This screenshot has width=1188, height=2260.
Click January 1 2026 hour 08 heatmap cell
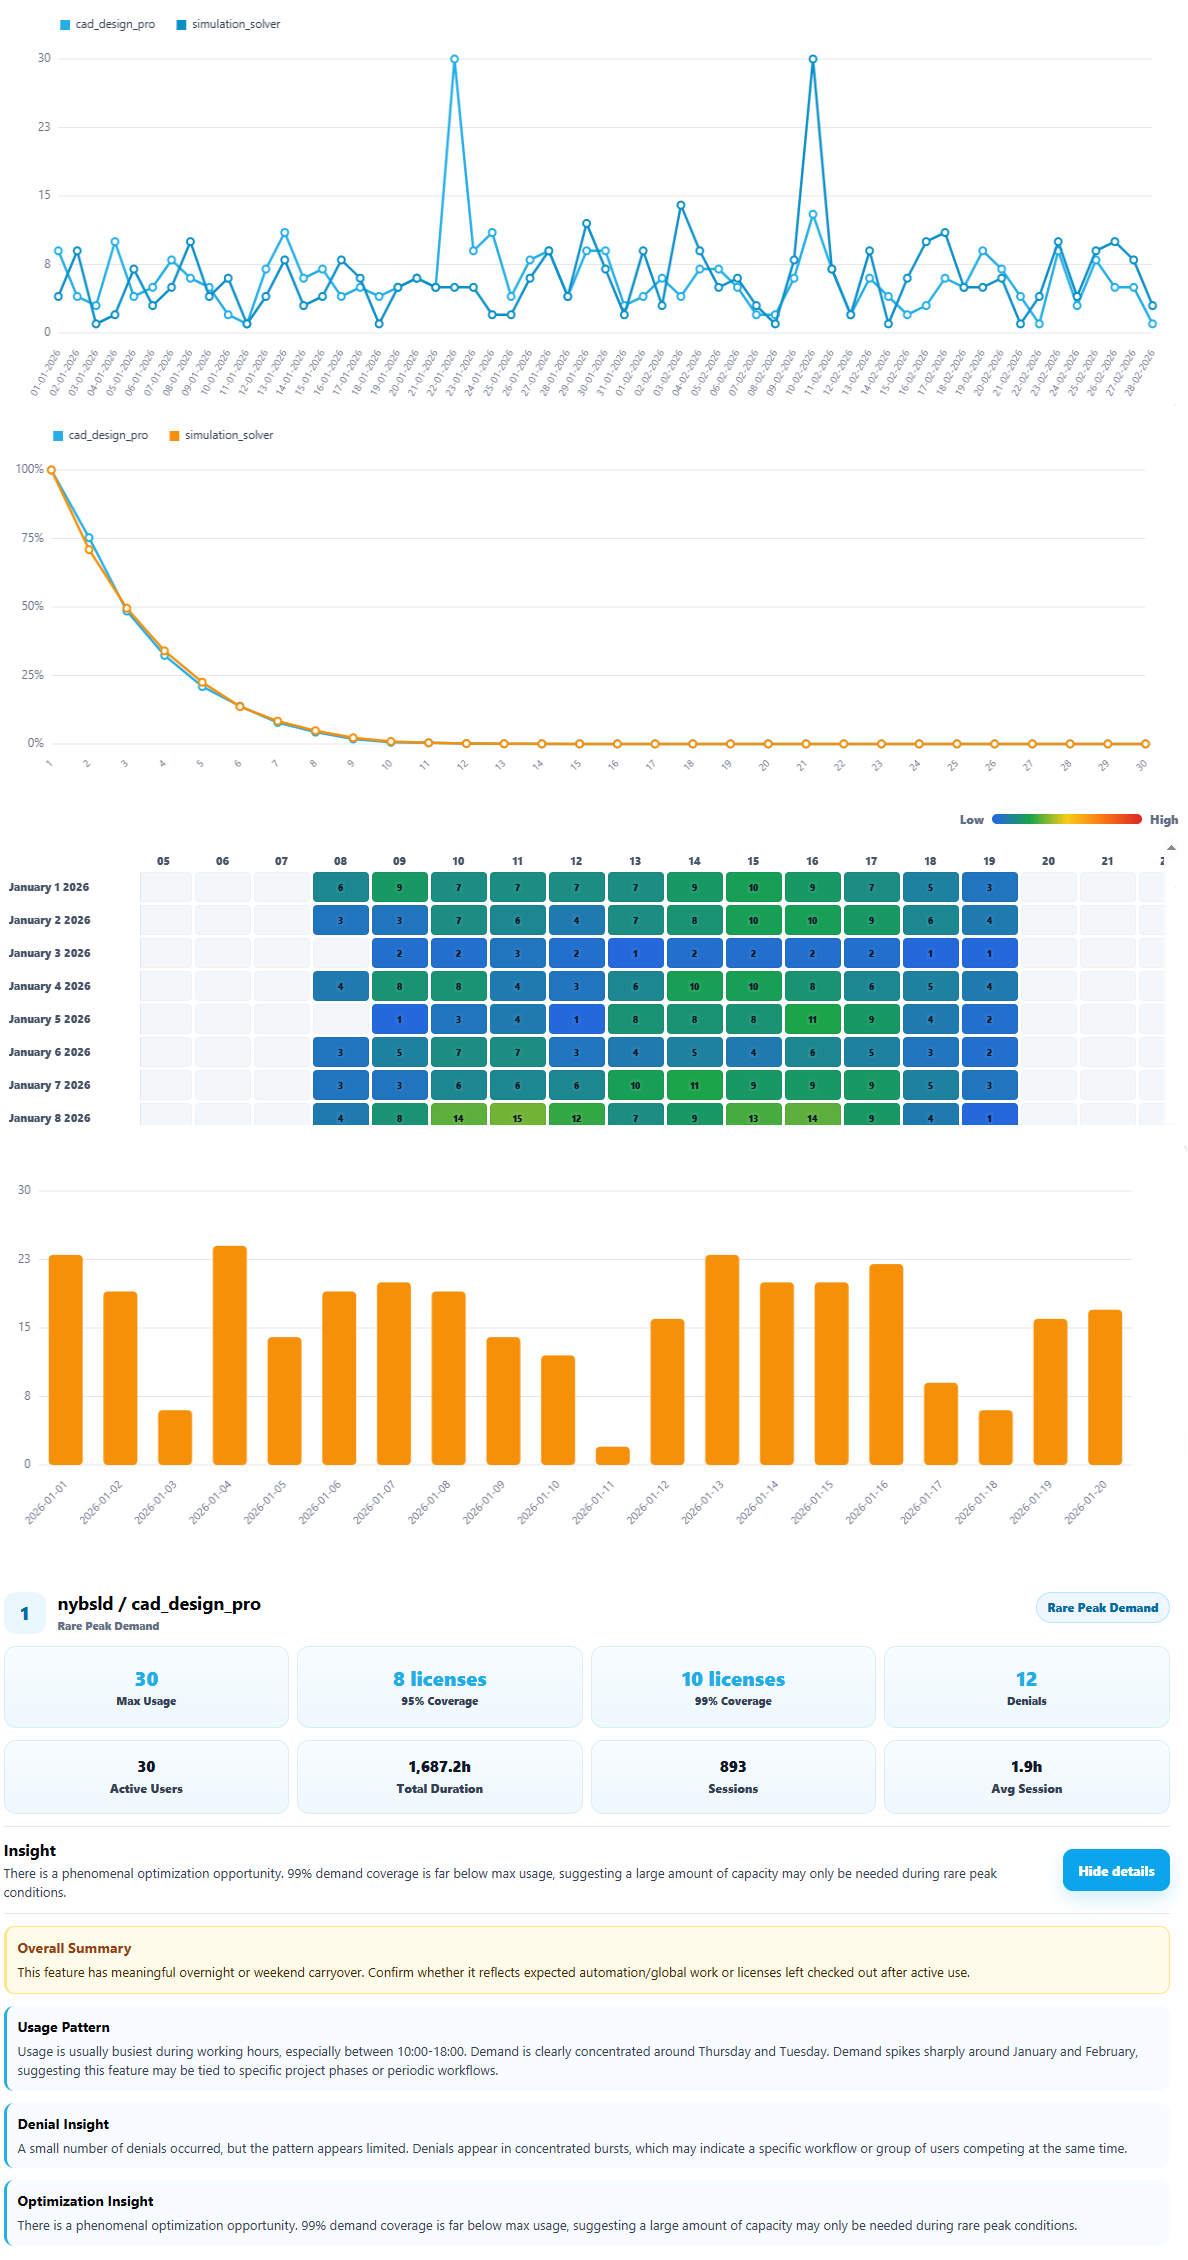click(x=340, y=887)
